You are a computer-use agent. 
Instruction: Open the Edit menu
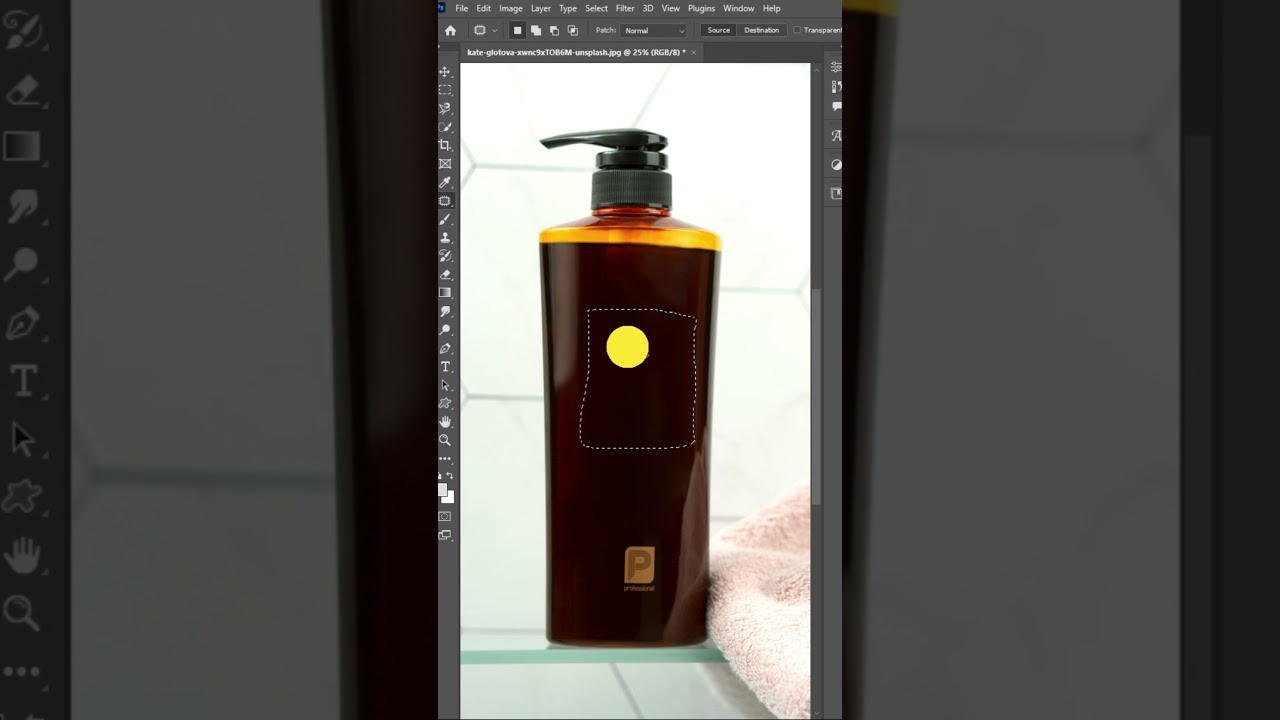click(x=484, y=8)
